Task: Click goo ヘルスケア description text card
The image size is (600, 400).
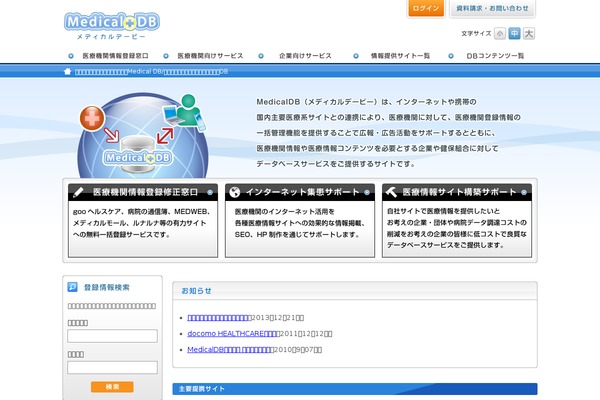Action: [x=141, y=223]
